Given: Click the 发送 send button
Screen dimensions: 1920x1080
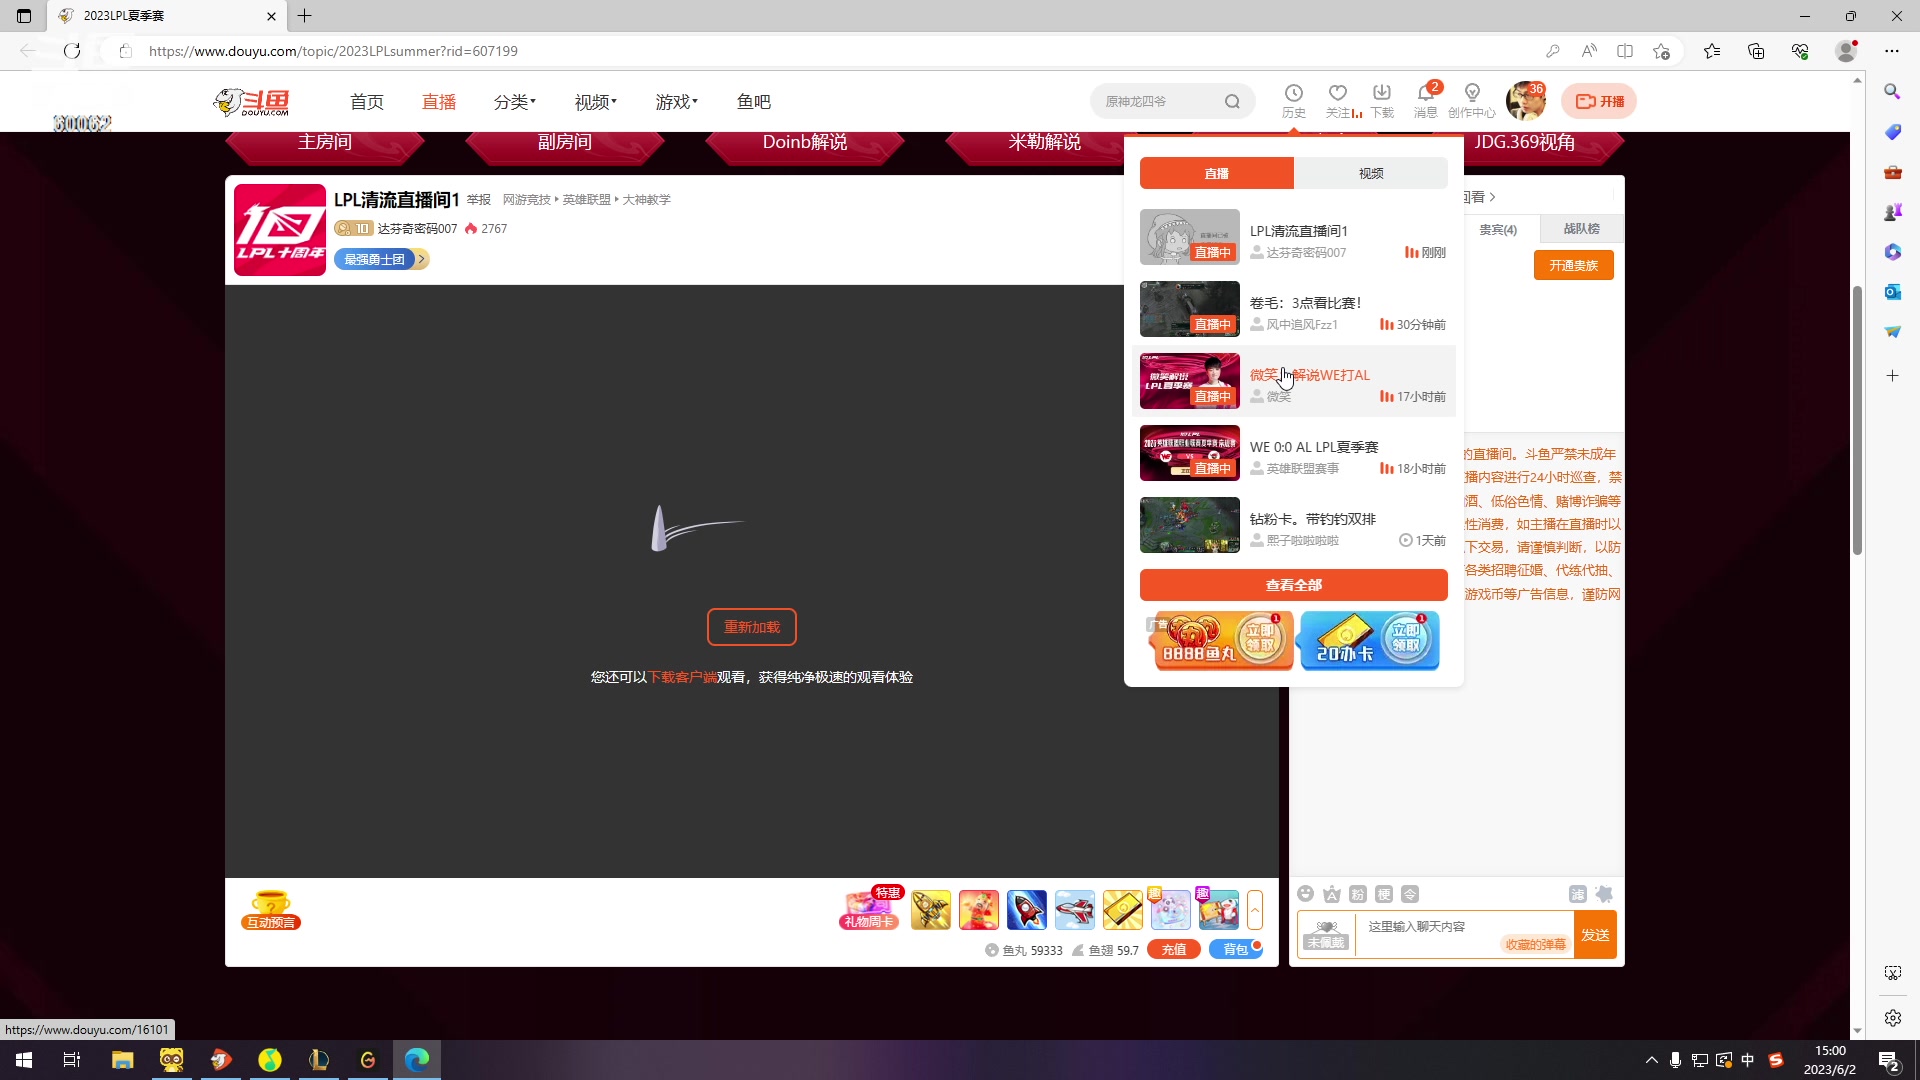Looking at the screenshot, I should click(x=1595, y=935).
